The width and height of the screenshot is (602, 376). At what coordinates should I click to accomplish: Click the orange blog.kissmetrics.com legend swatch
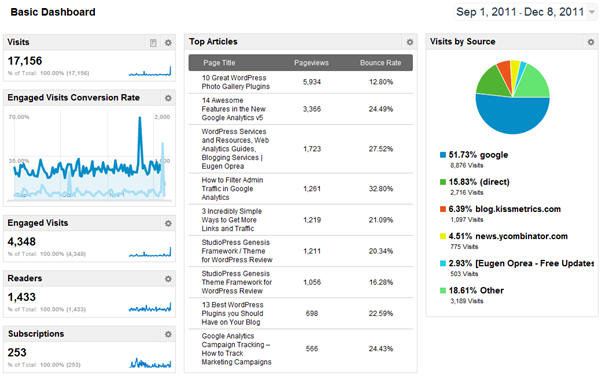pyautogui.click(x=443, y=209)
